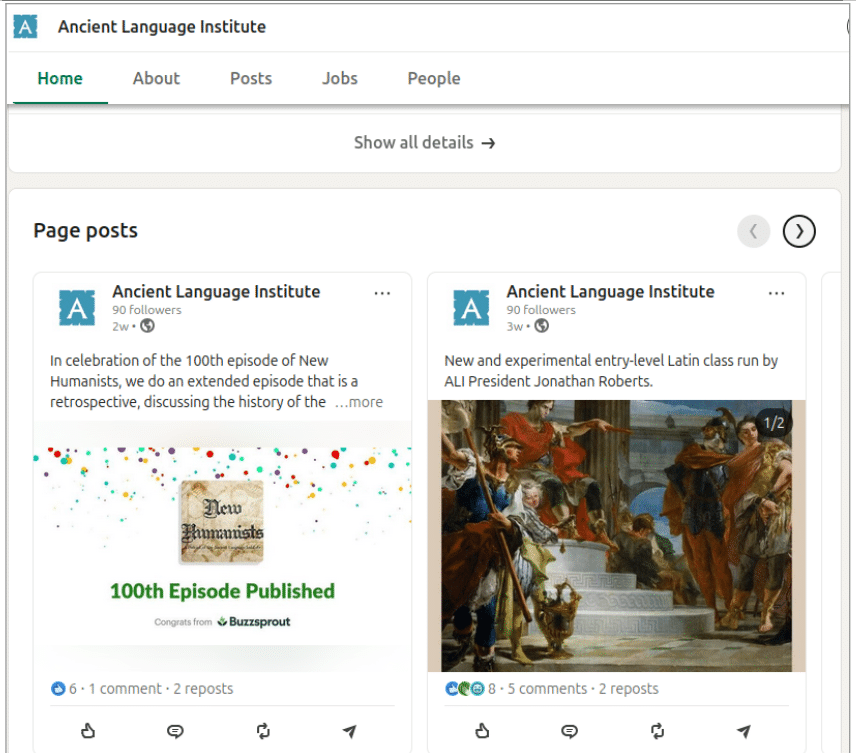
Task: Switch to the About tab
Action: tap(156, 78)
